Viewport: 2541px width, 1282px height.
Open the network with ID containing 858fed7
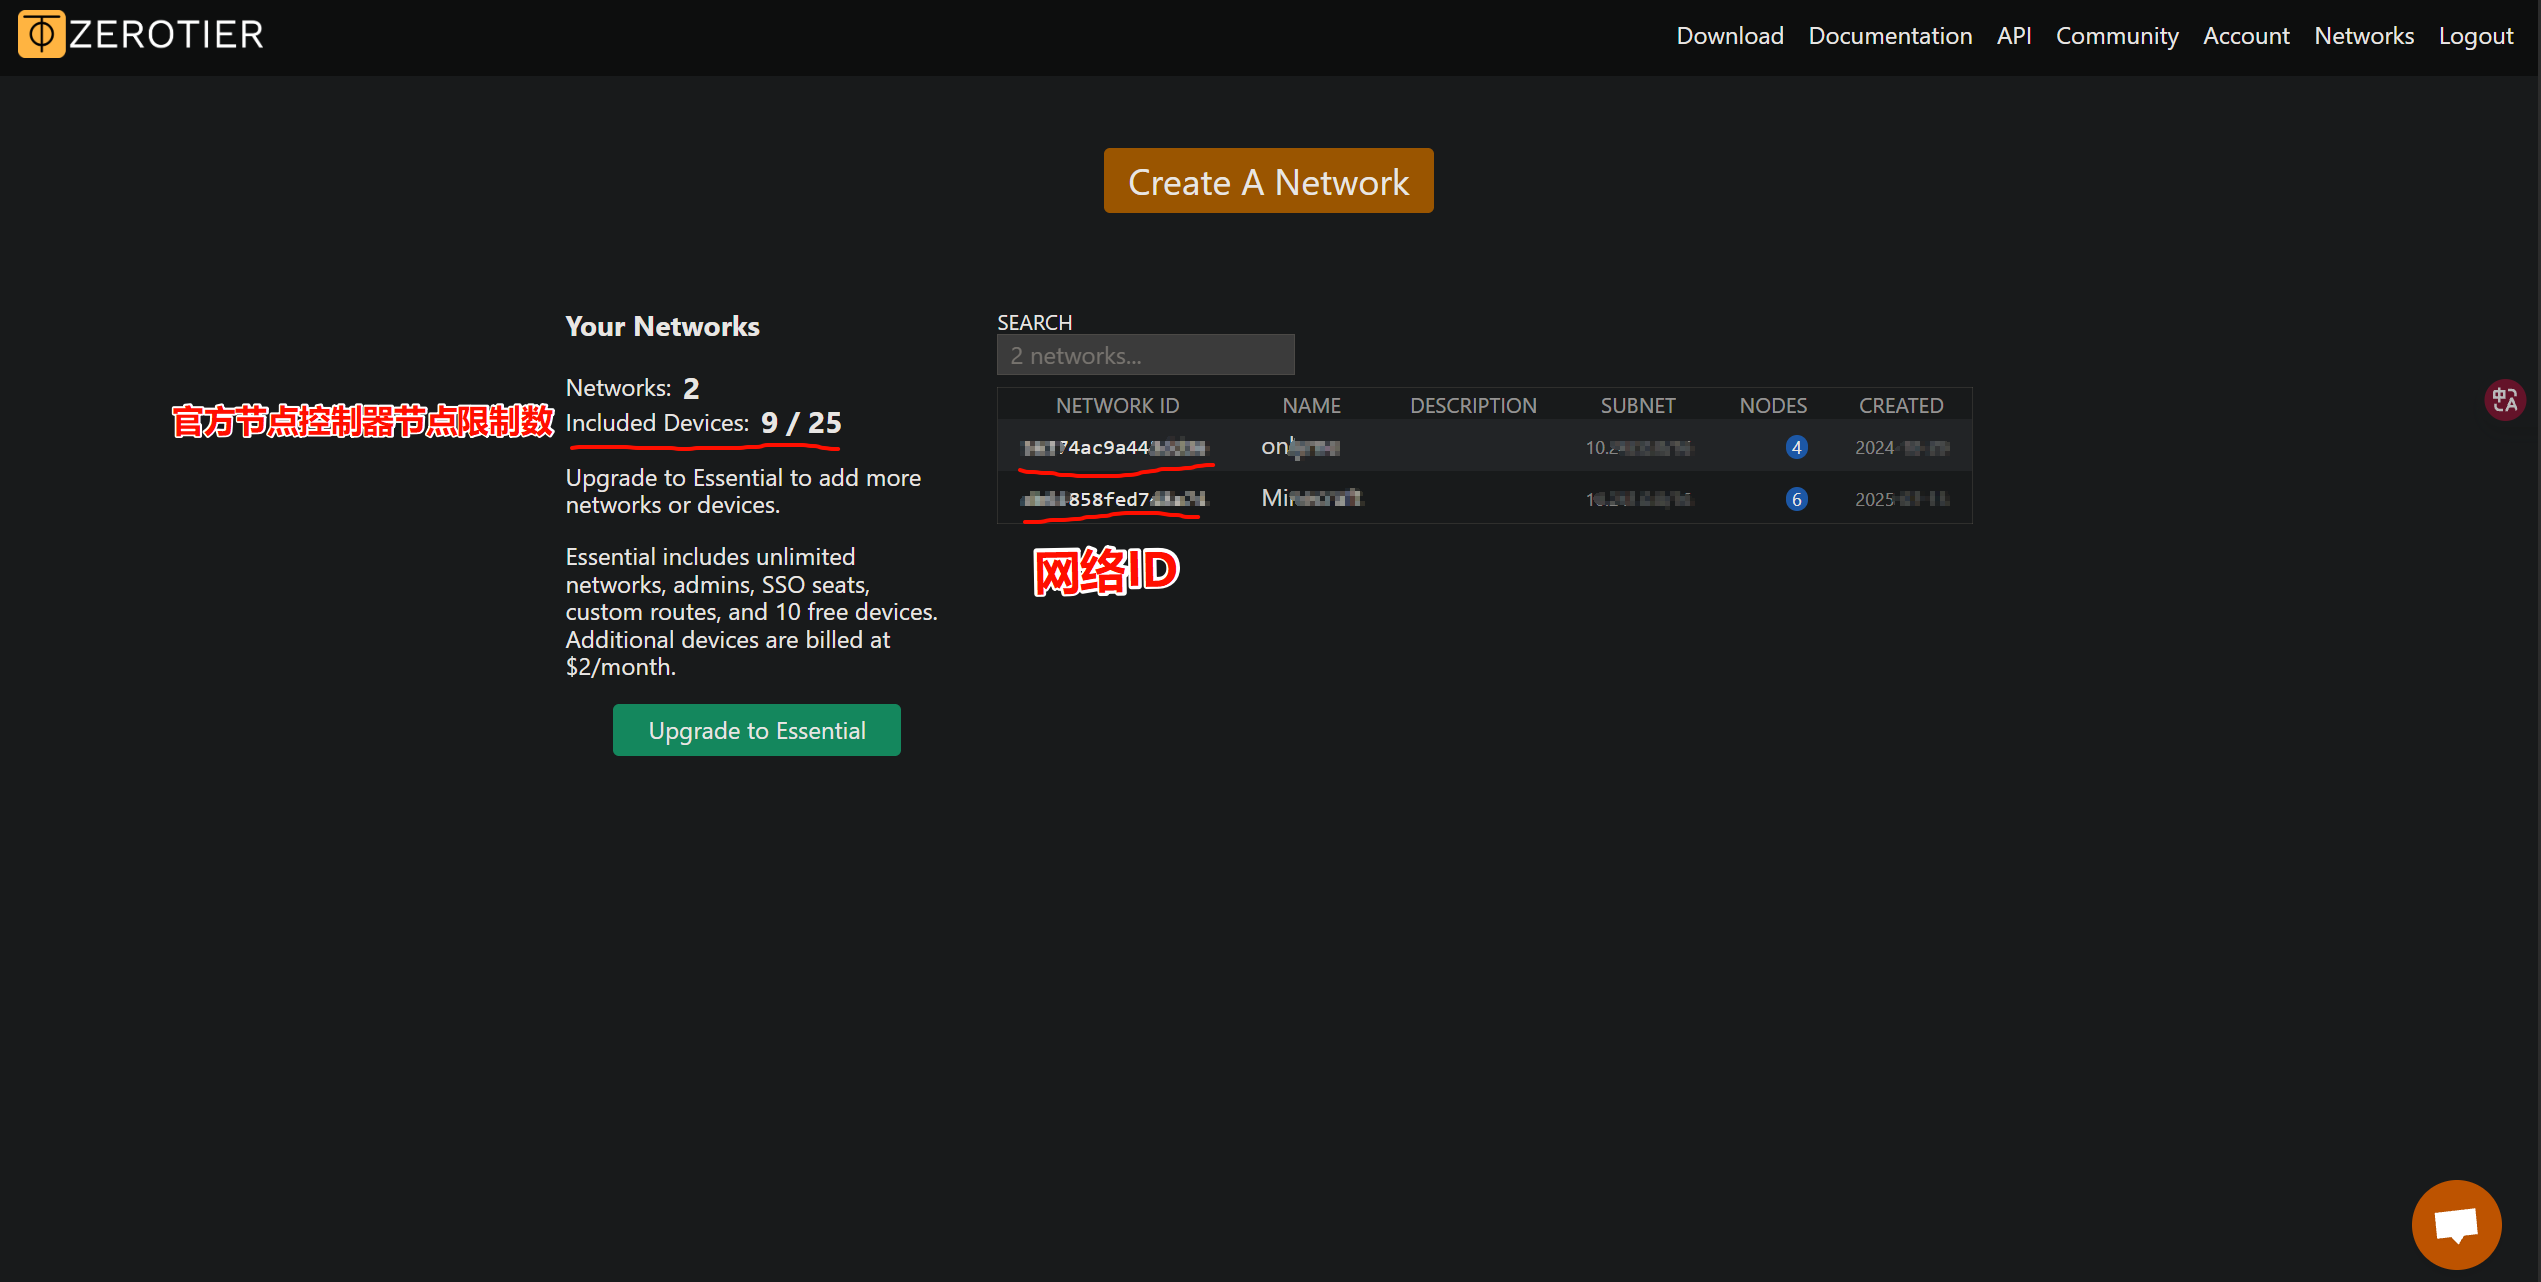[1114, 499]
